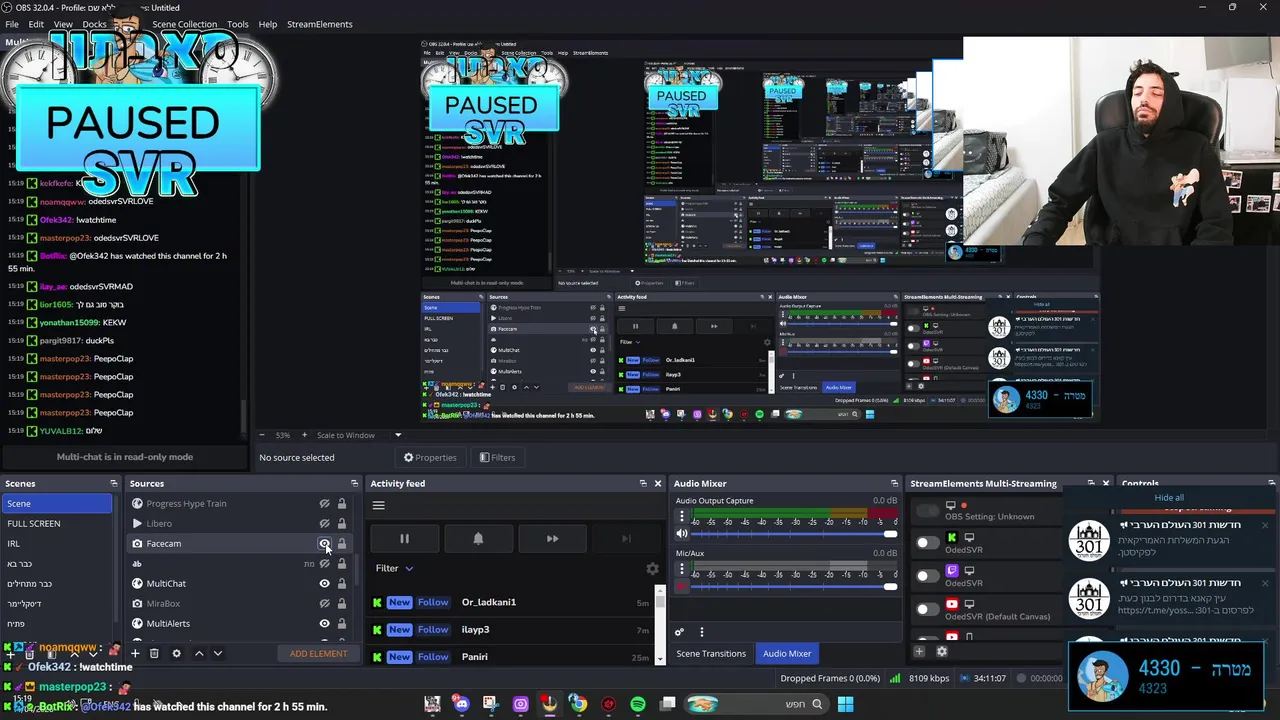Dismiss the first 301 news notification
Image resolution: width=1280 pixels, height=720 pixels.
click(1264, 525)
